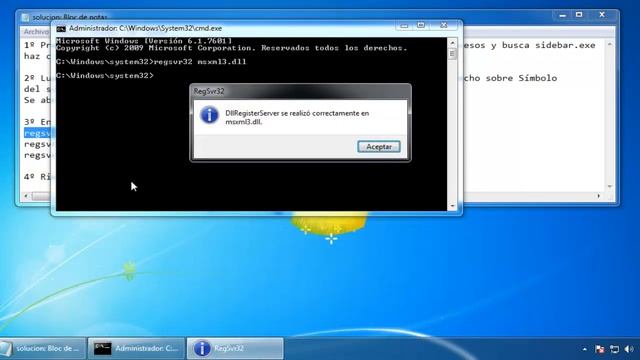The image size is (640, 360).
Task: Click the 'regsvr32 msxml3.dll' command line text
Action: pyautogui.click(x=200, y=62)
